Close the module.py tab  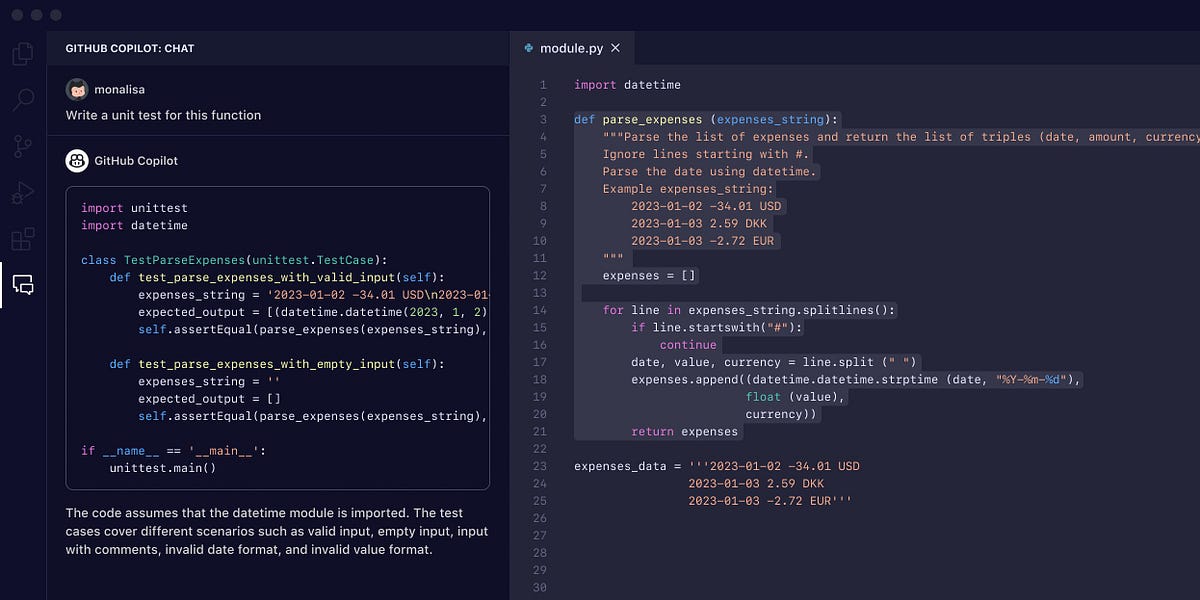tap(616, 47)
